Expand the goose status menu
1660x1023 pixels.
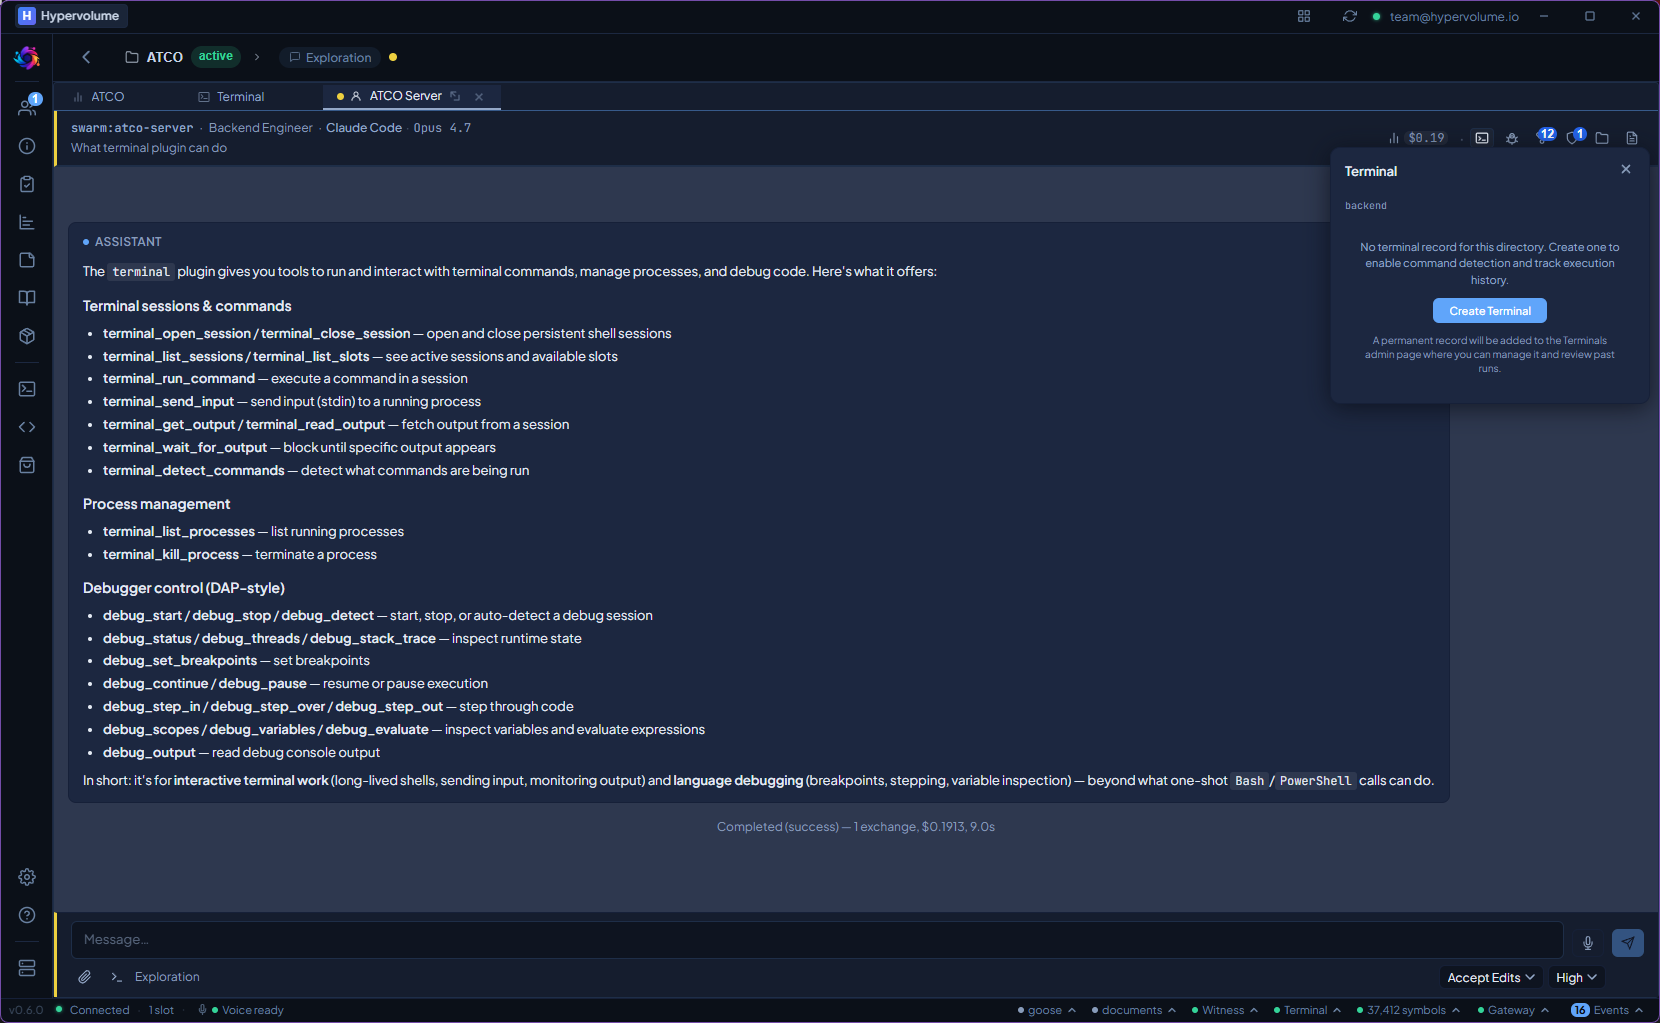pyautogui.click(x=1047, y=1010)
